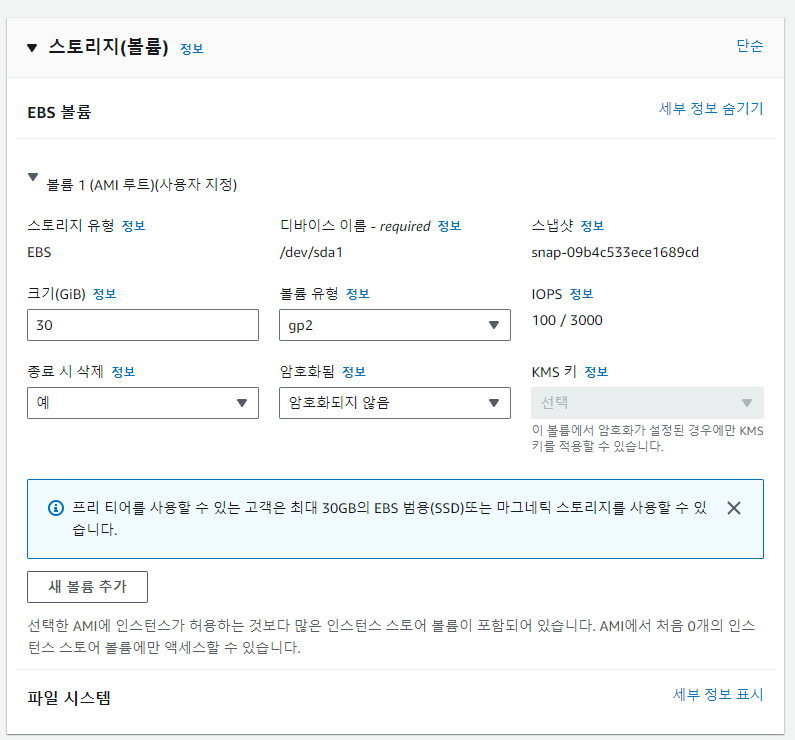Image resolution: width=795 pixels, height=740 pixels.
Task: Click the 새 볼륨 추가 button
Action: point(88,587)
